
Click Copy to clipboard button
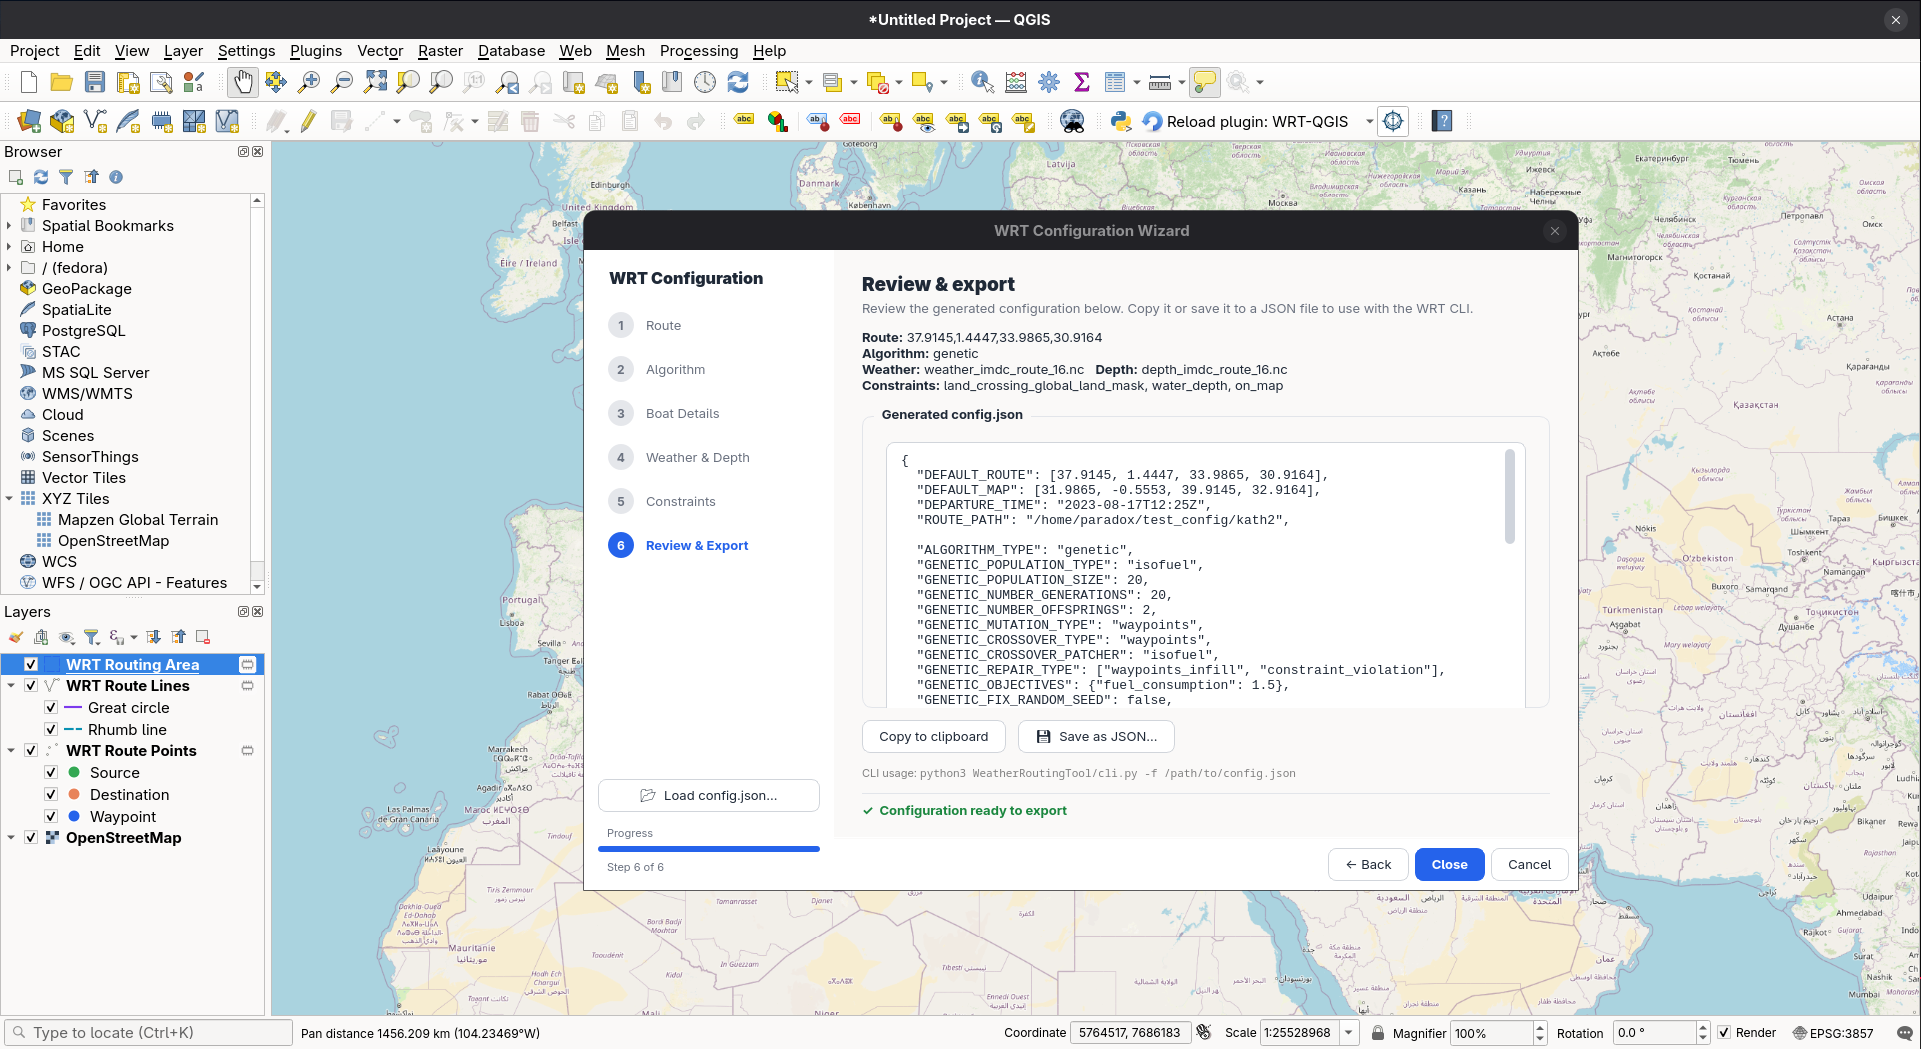[x=933, y=737]
